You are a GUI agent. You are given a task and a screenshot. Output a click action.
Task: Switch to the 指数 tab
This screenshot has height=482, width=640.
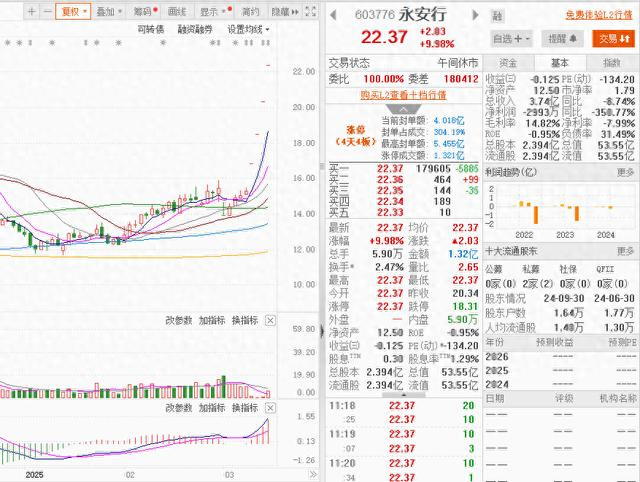pos(612,63)
